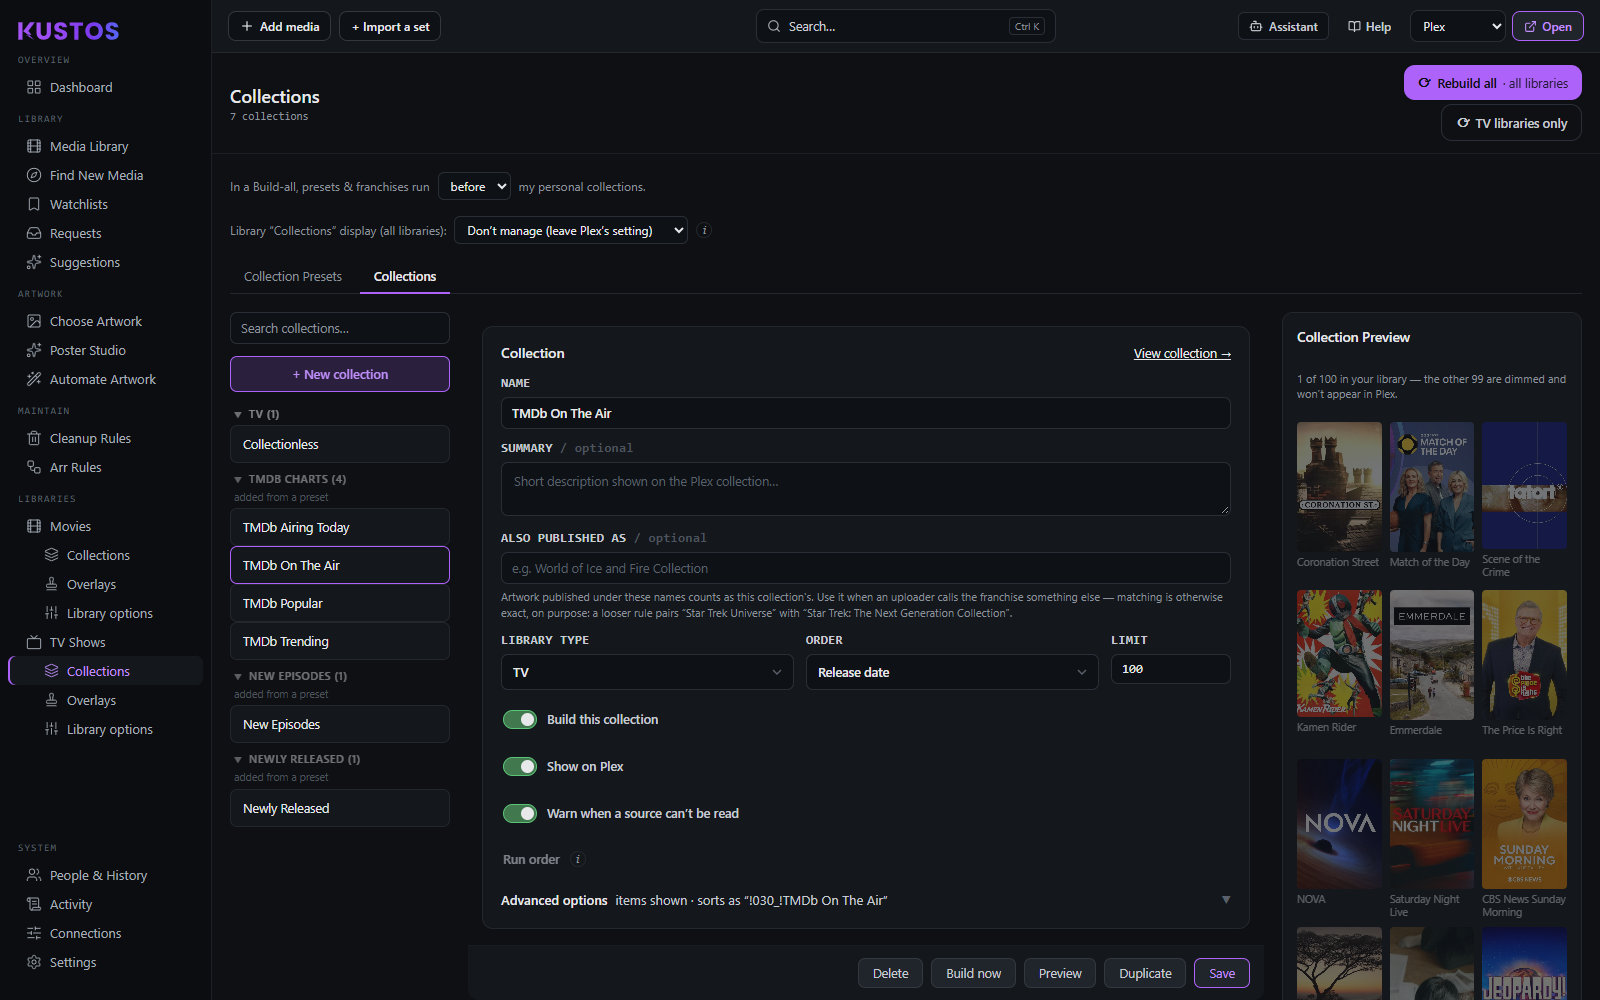1600x1000 pixels.
Task: Open the Order Release date dropdown
Action: click(952, 672)
